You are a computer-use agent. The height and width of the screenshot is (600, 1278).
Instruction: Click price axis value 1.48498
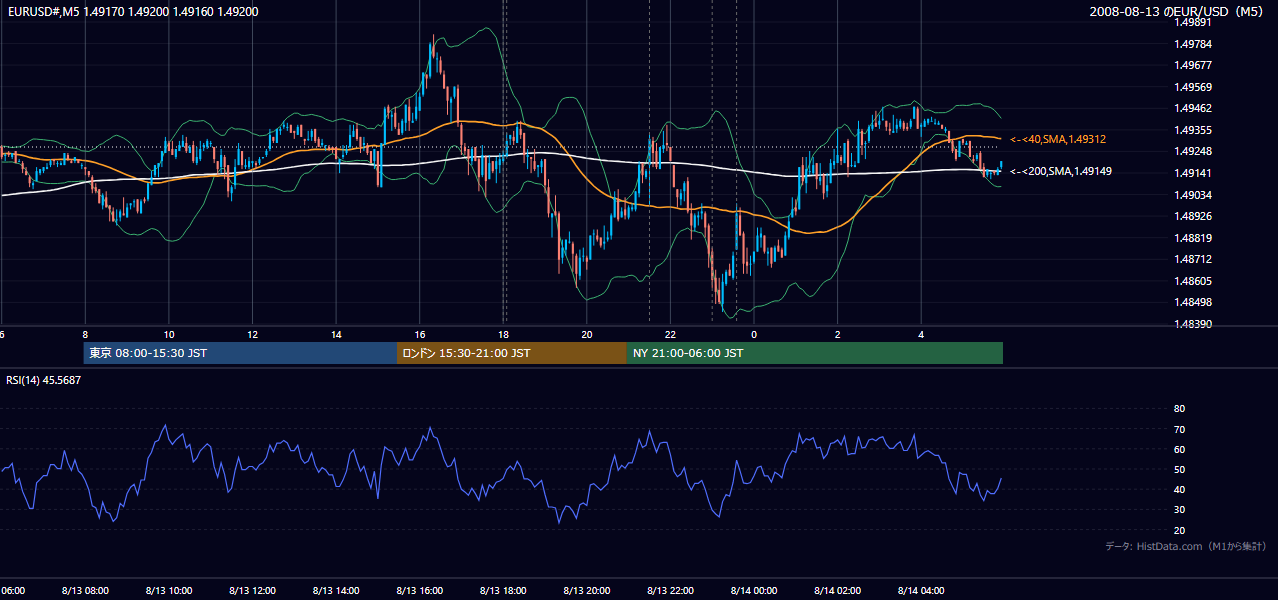(1194, 302)
